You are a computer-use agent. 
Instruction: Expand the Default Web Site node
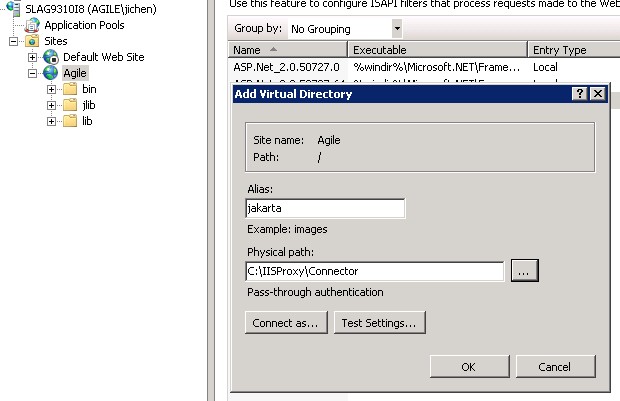[32, 57]
